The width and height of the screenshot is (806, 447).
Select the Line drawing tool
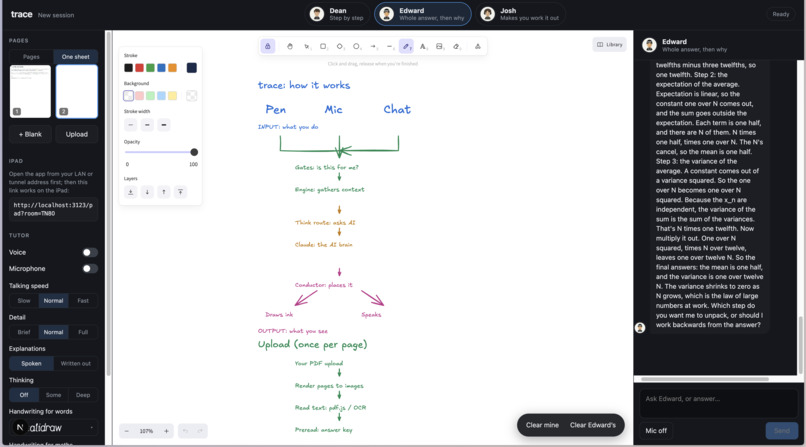(390, 46)
